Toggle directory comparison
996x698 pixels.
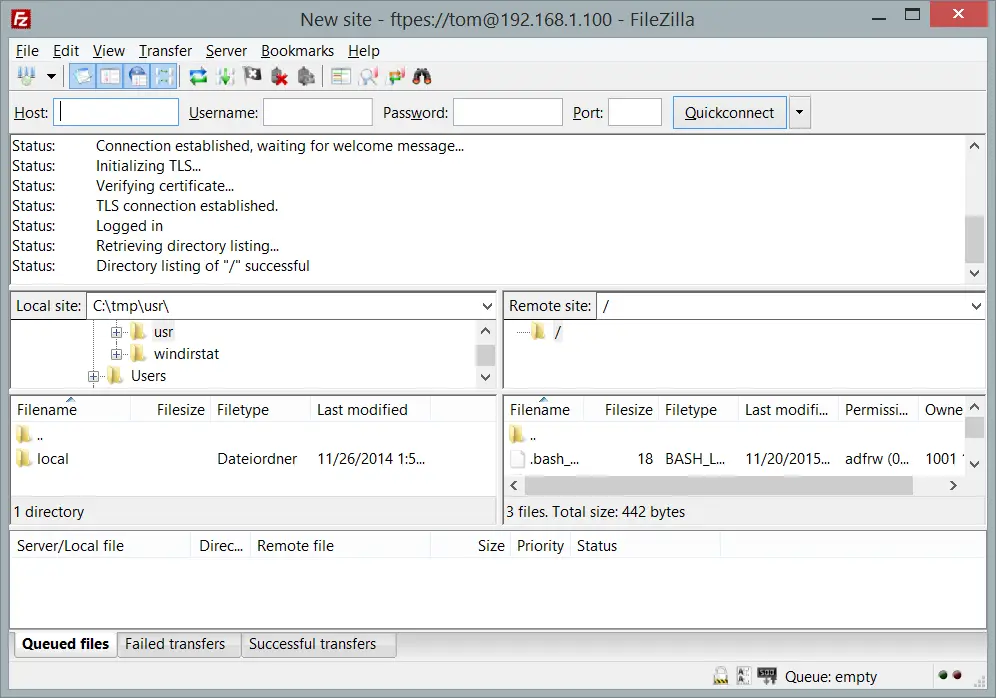click(x=368, y=77)
